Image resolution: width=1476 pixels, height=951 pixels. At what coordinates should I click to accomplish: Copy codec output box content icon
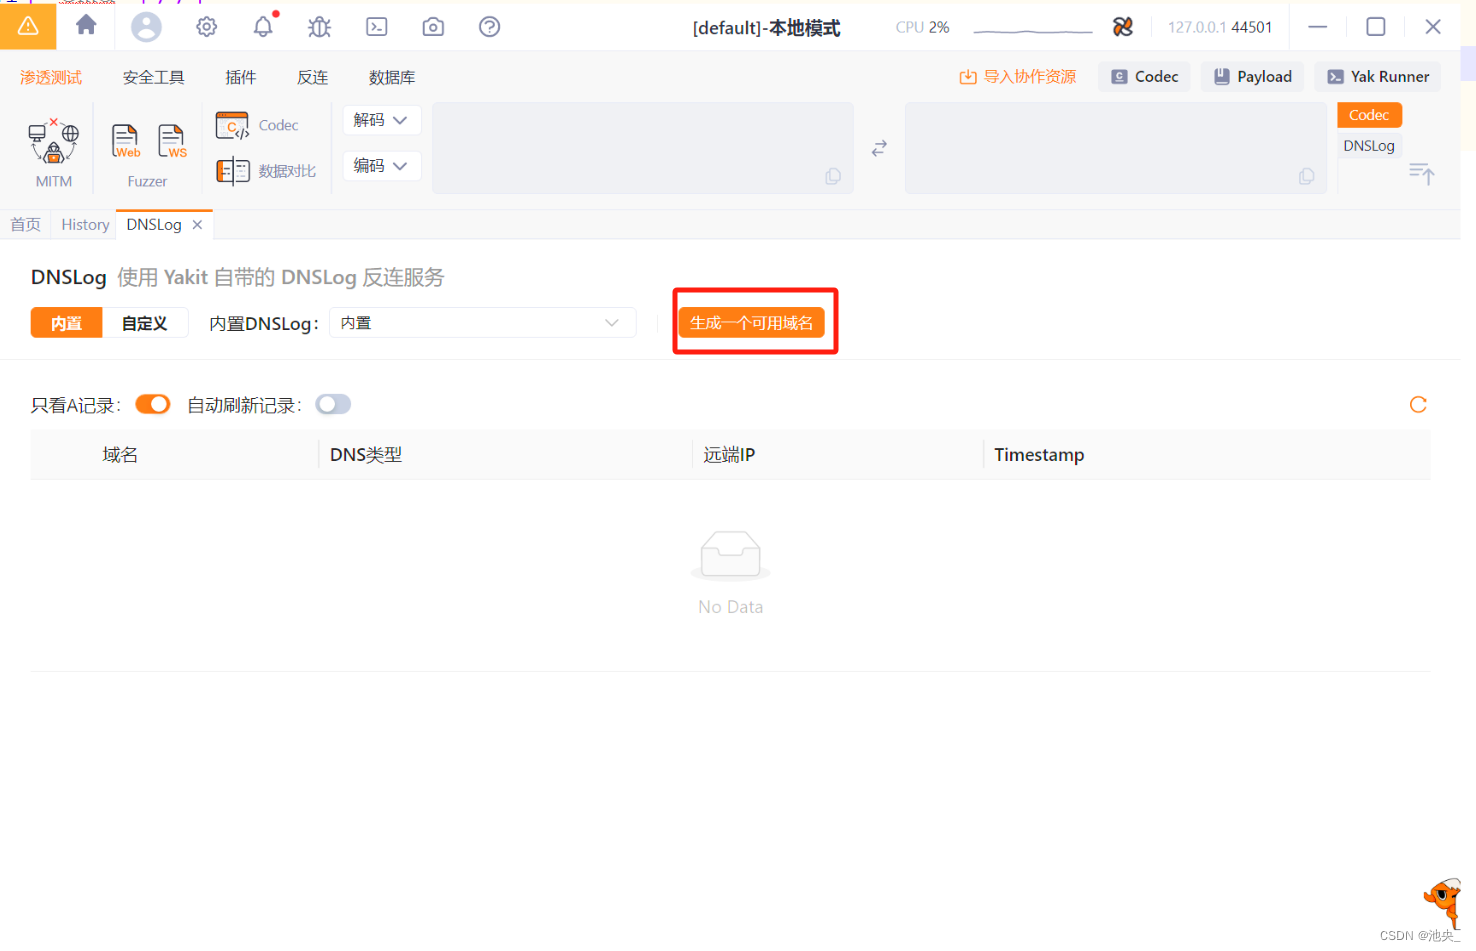pos(1306,177)
